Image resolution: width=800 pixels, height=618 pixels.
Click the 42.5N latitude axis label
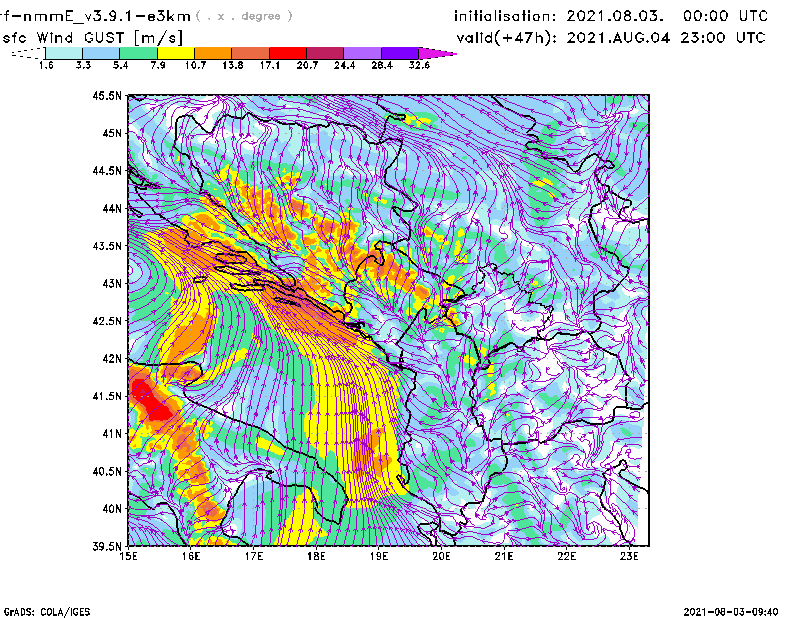107,321
